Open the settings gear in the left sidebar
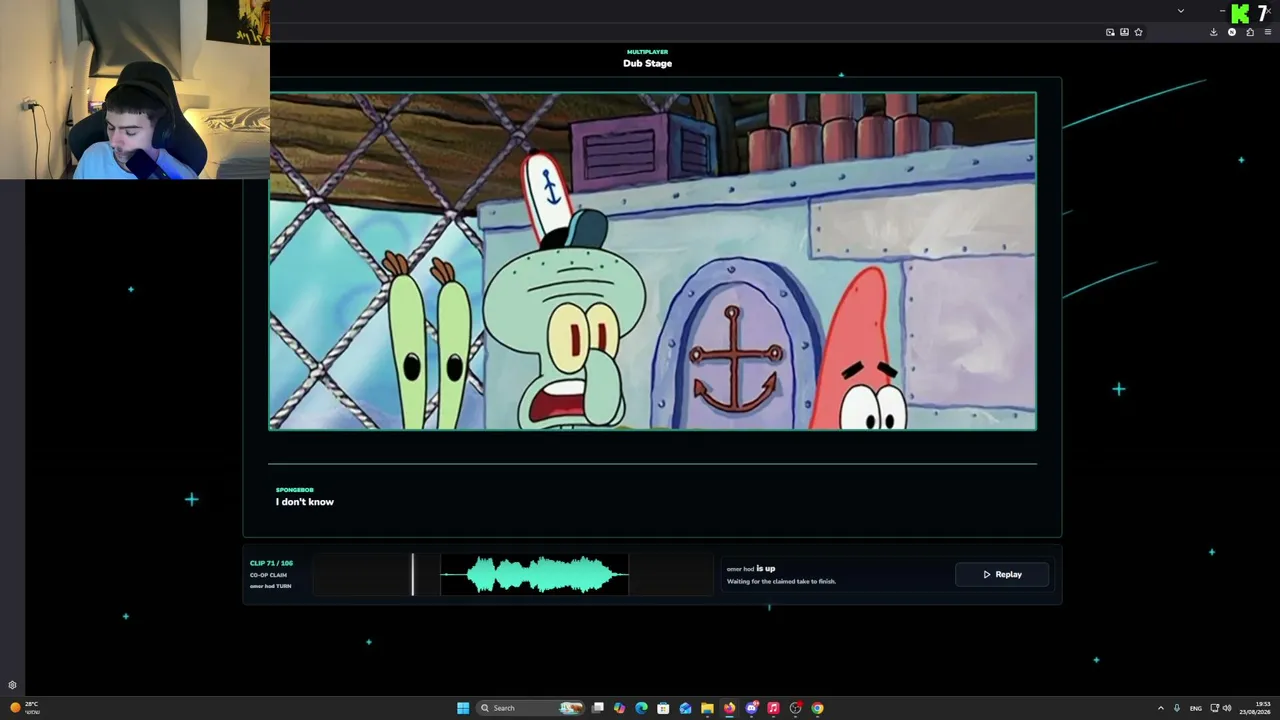This screenshot has width=1280, height=720. tap(12, 685)
